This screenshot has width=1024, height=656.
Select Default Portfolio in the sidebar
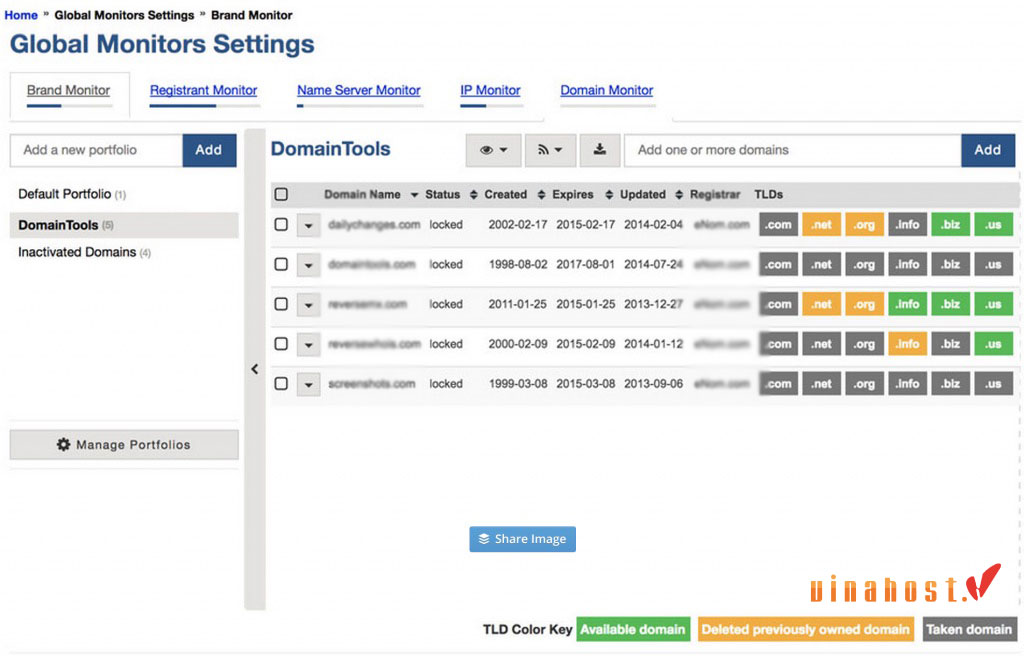point(72,194)
